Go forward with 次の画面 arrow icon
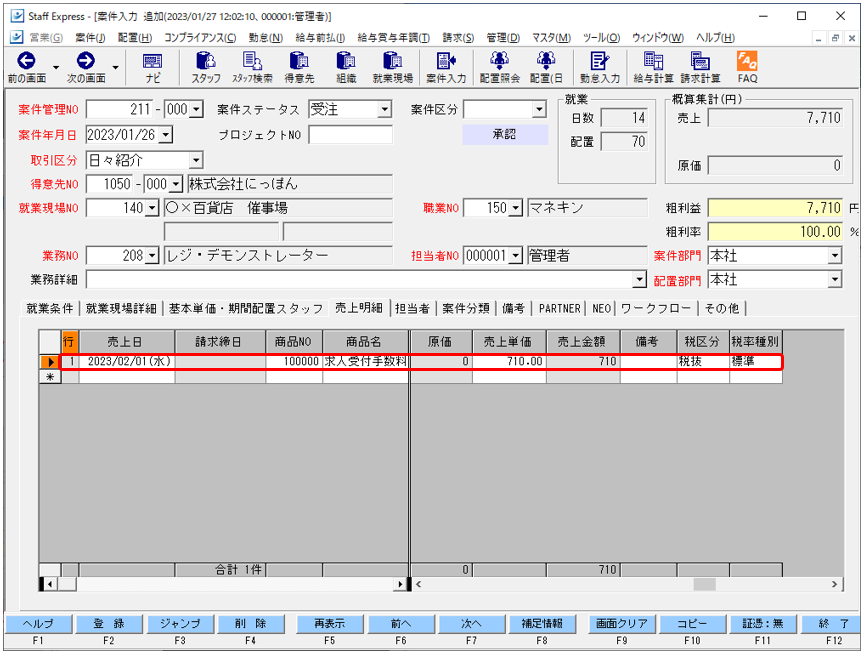The height and width of the screenshot is (655, 865). (86, 61)
